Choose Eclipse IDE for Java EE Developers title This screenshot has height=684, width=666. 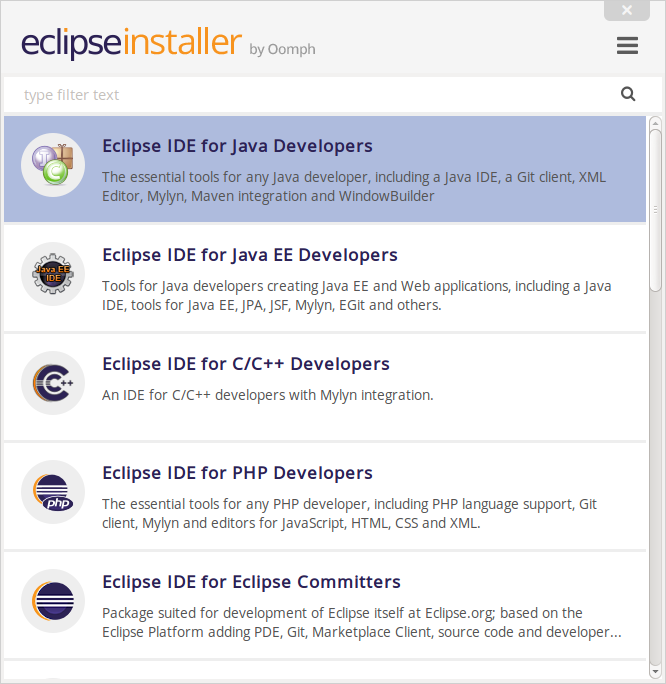[250, 255]
